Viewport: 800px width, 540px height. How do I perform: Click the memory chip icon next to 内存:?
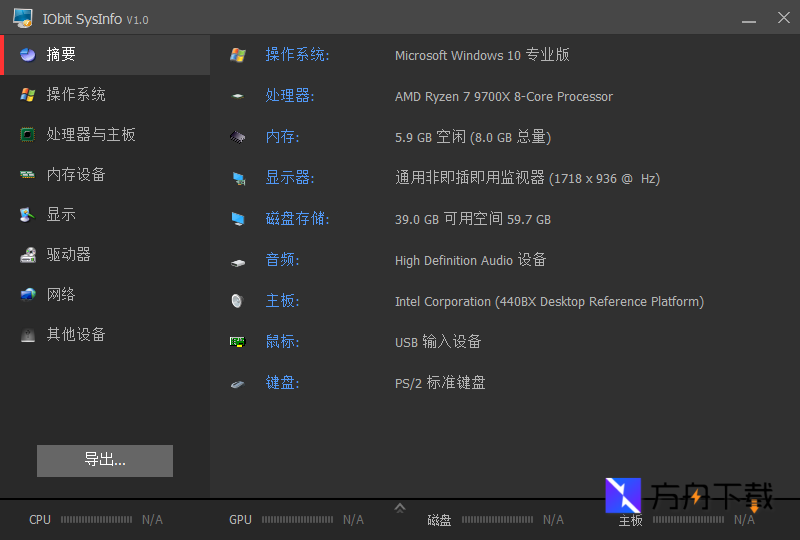tap(238, 137)
